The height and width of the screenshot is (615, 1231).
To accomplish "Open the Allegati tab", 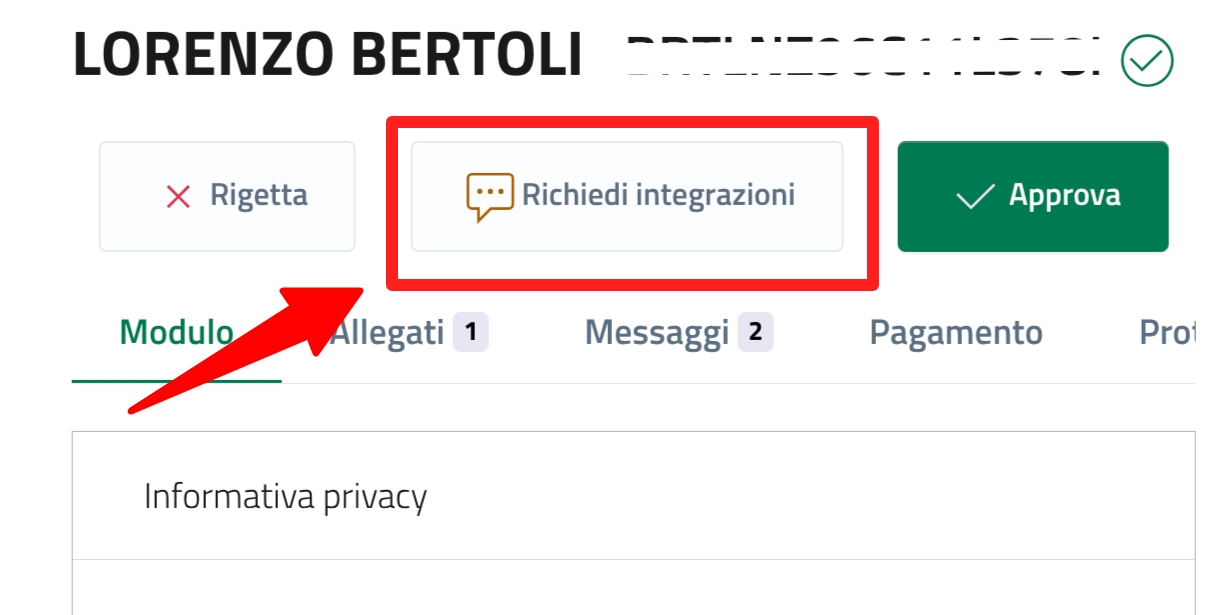I will coord(388,333).
